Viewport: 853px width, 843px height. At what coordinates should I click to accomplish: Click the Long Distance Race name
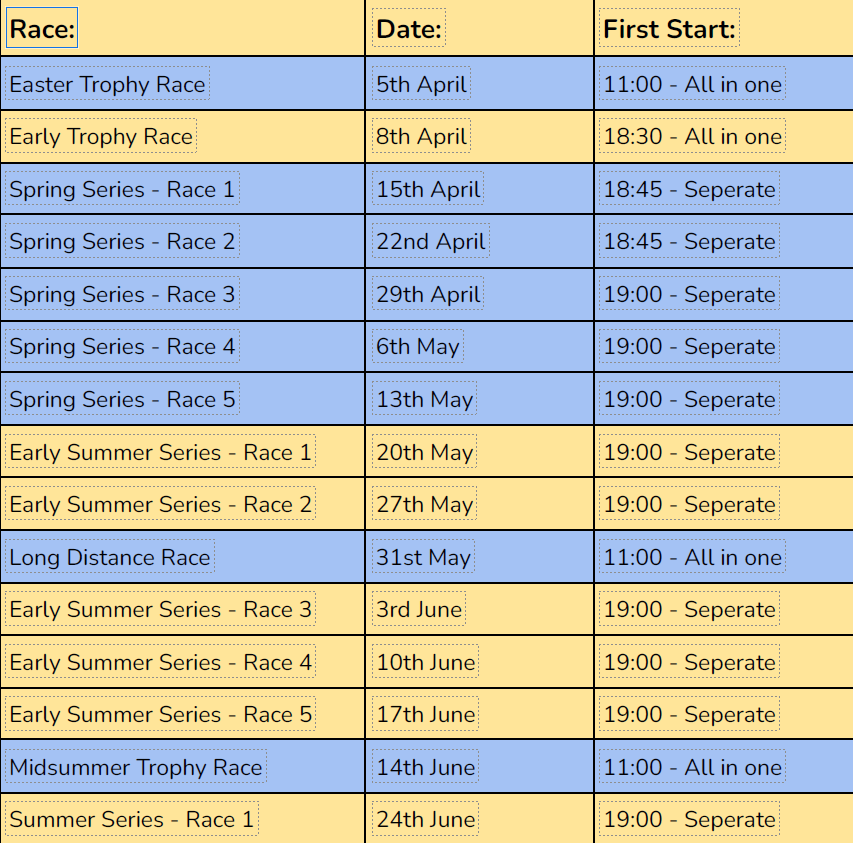(110, 557)
